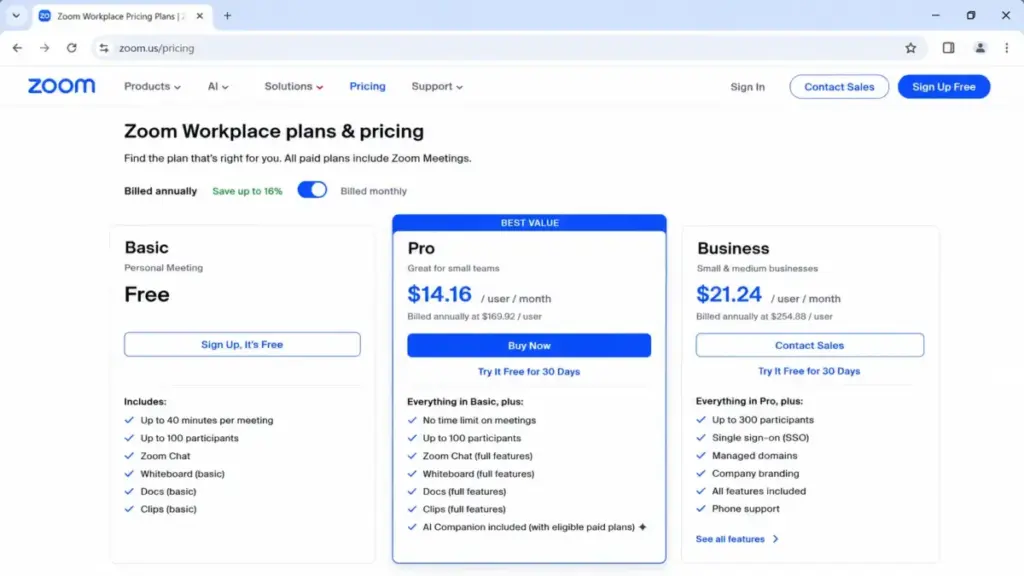The image size is (1024, 576).
Task: Expand the Support menu
Action: click(437, 86)
